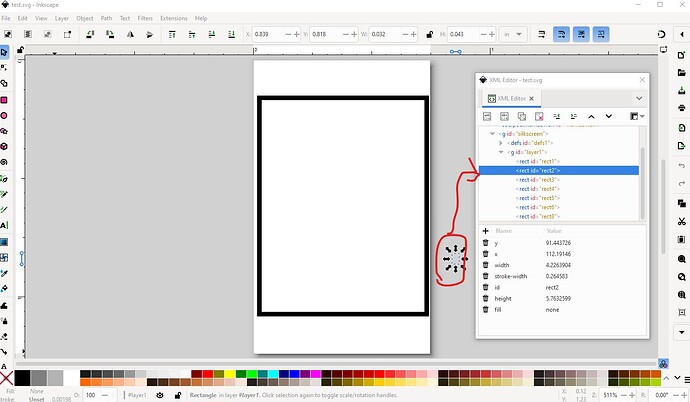Raise selection one step
The width and height of the screenshot is (690, 402).
(x=192, y=34)
